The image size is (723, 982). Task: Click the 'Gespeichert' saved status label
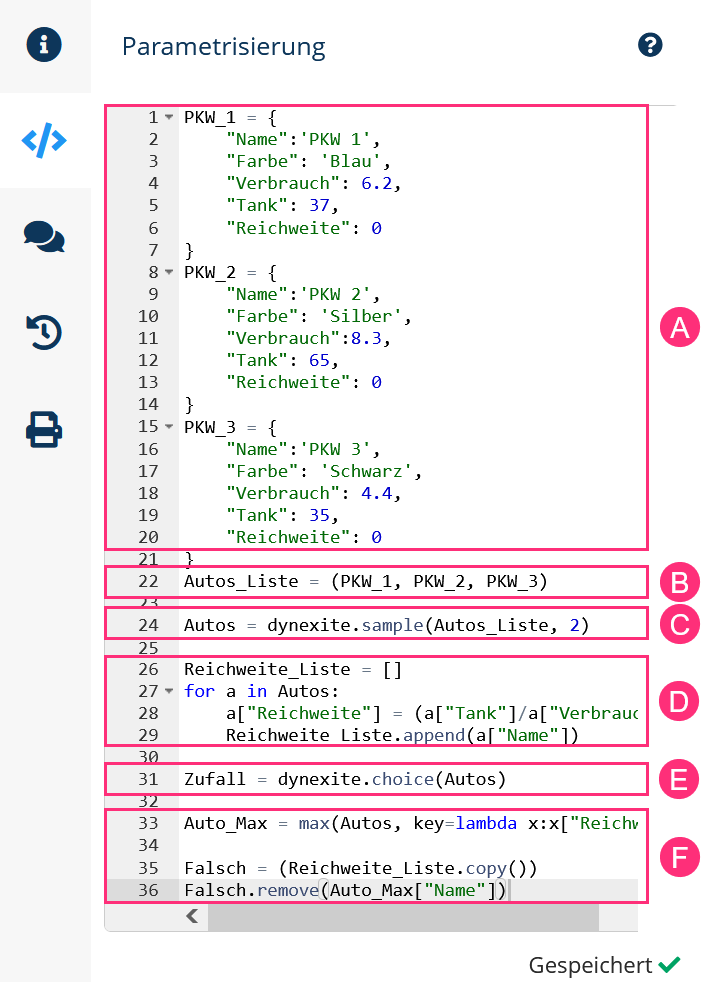pyautogui.click(x=590, y=965)
